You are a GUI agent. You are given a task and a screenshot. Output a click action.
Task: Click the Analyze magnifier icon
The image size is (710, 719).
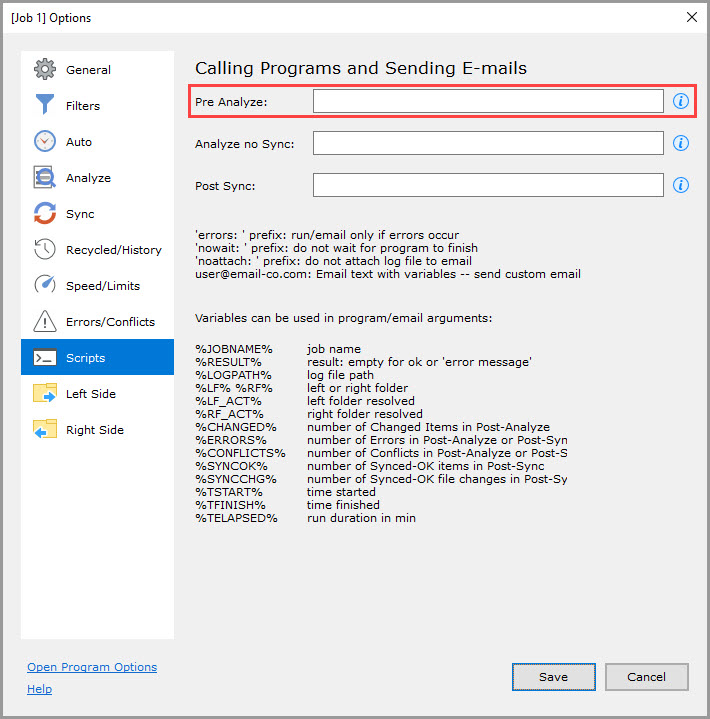[x=45, y=178]
